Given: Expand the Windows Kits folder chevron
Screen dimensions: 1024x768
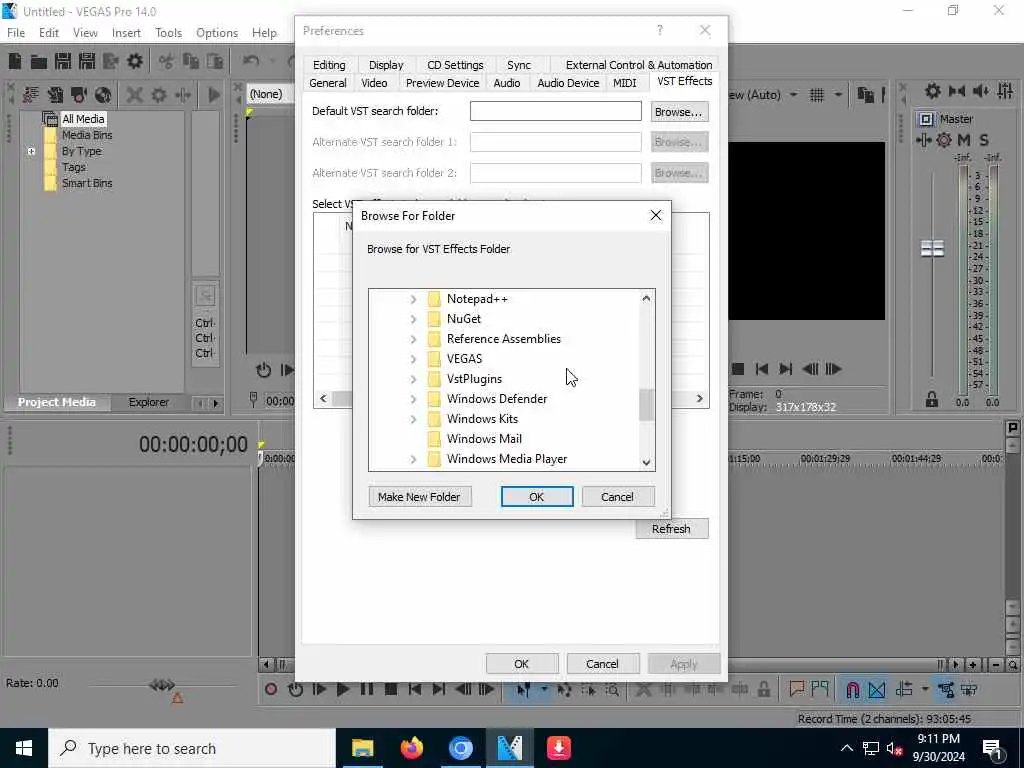Looking at the screenshot, I should click(x=413, y=419).
